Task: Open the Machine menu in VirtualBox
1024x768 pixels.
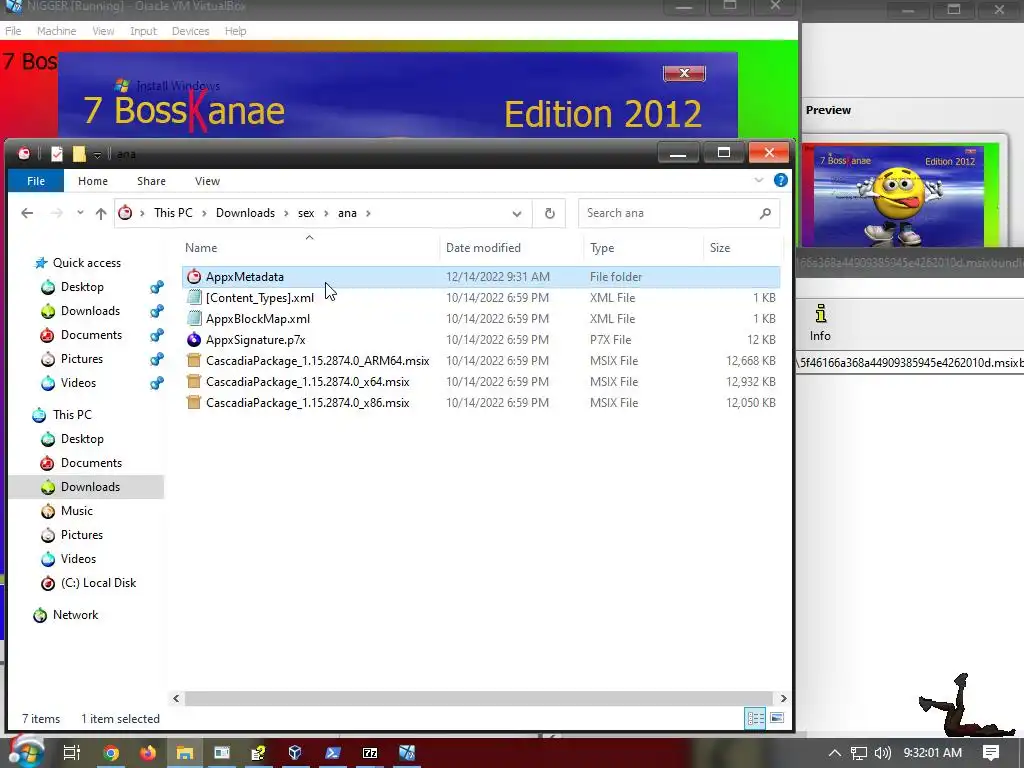Action: pos(56,31)
